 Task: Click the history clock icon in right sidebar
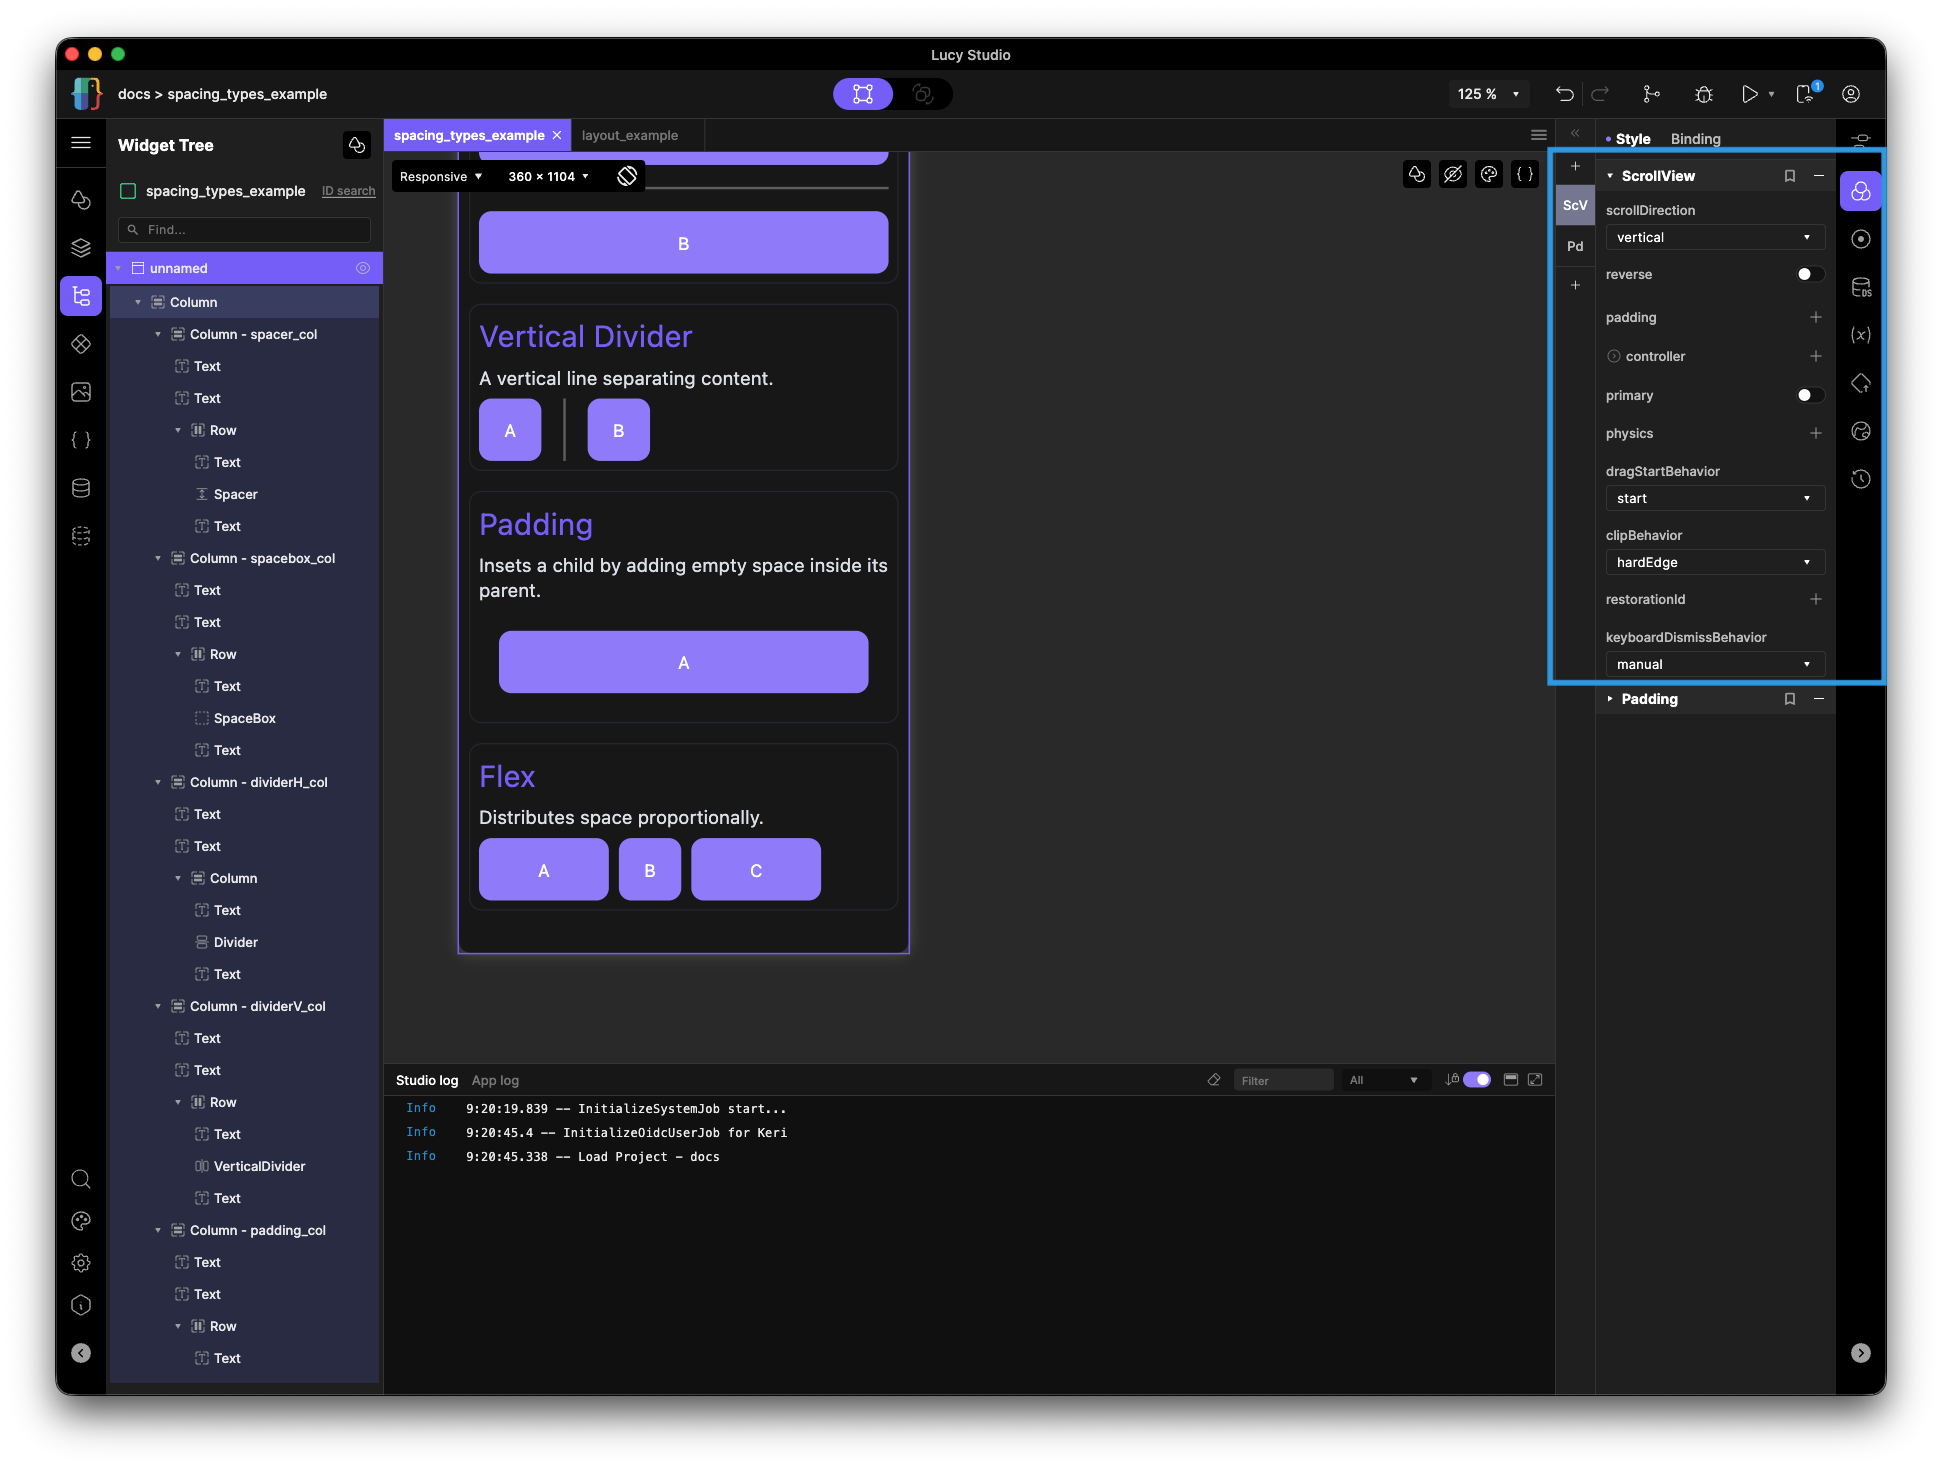[1860, 479]
